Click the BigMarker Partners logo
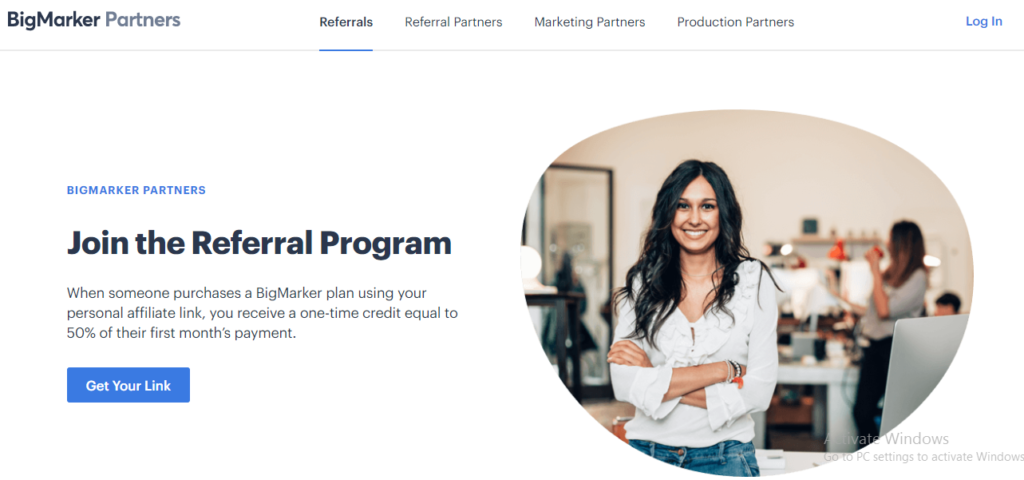 (x=94, y=20)
